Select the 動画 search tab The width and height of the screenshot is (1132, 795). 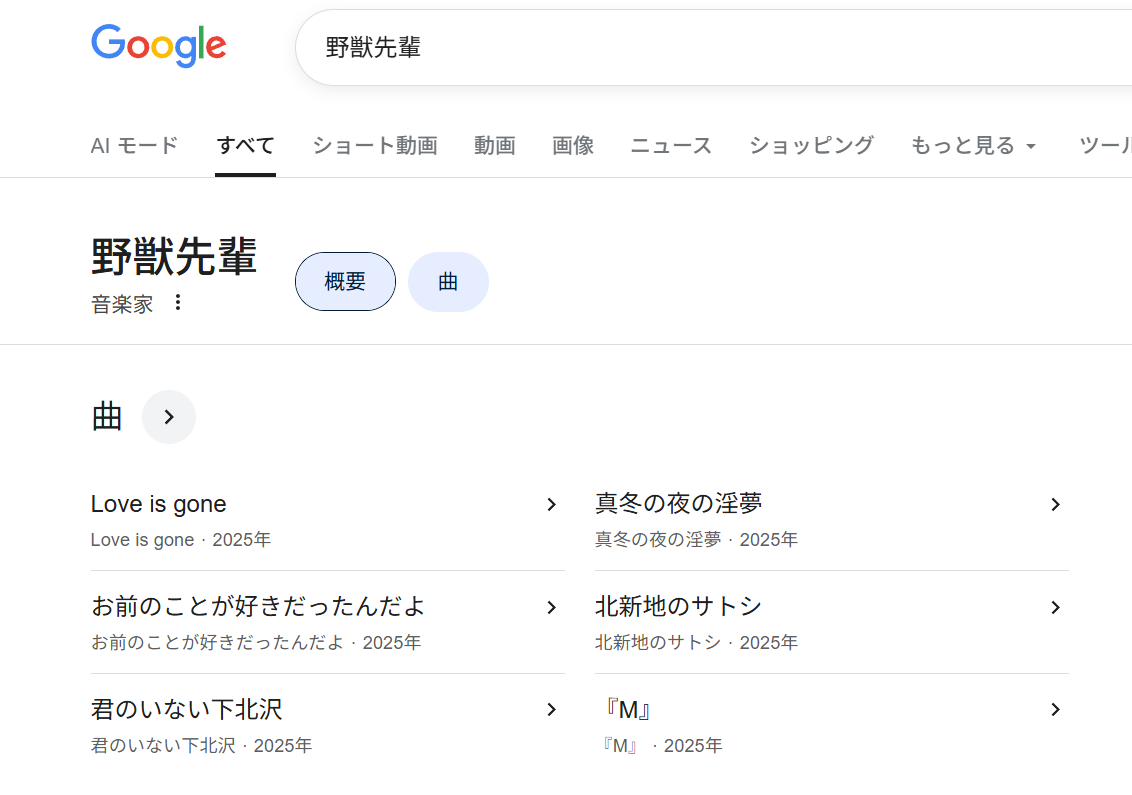494,146
